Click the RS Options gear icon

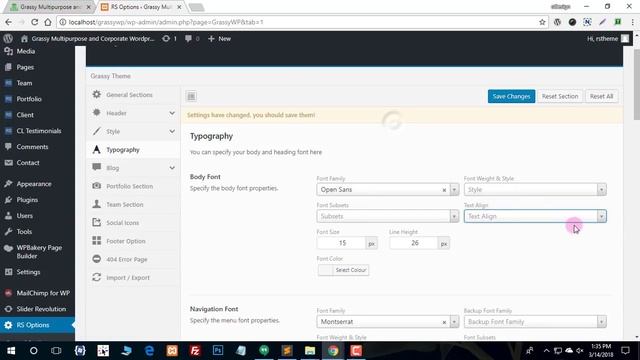[x=8, y=325]
